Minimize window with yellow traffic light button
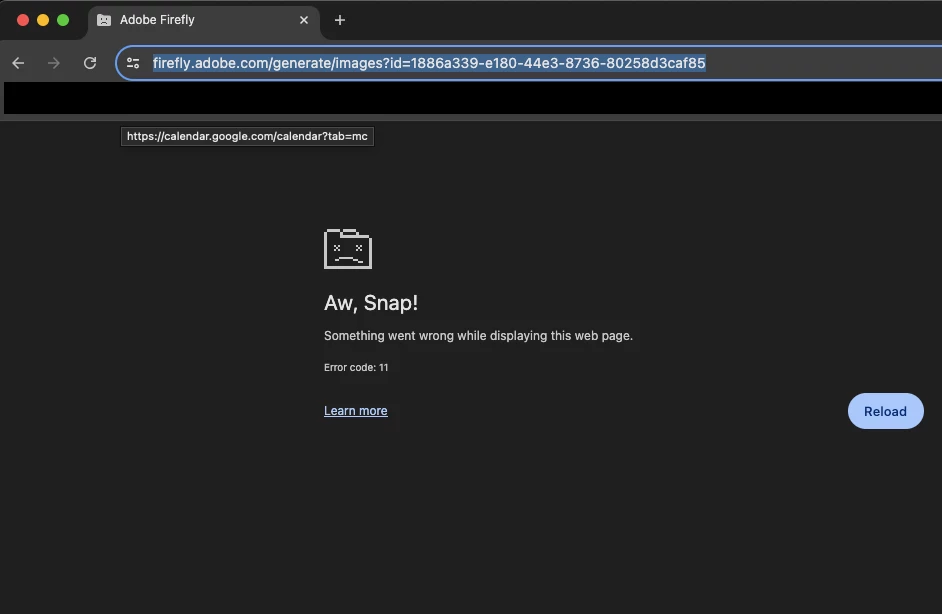Viewport: 942px width, 614px height. tap(43, 20)
